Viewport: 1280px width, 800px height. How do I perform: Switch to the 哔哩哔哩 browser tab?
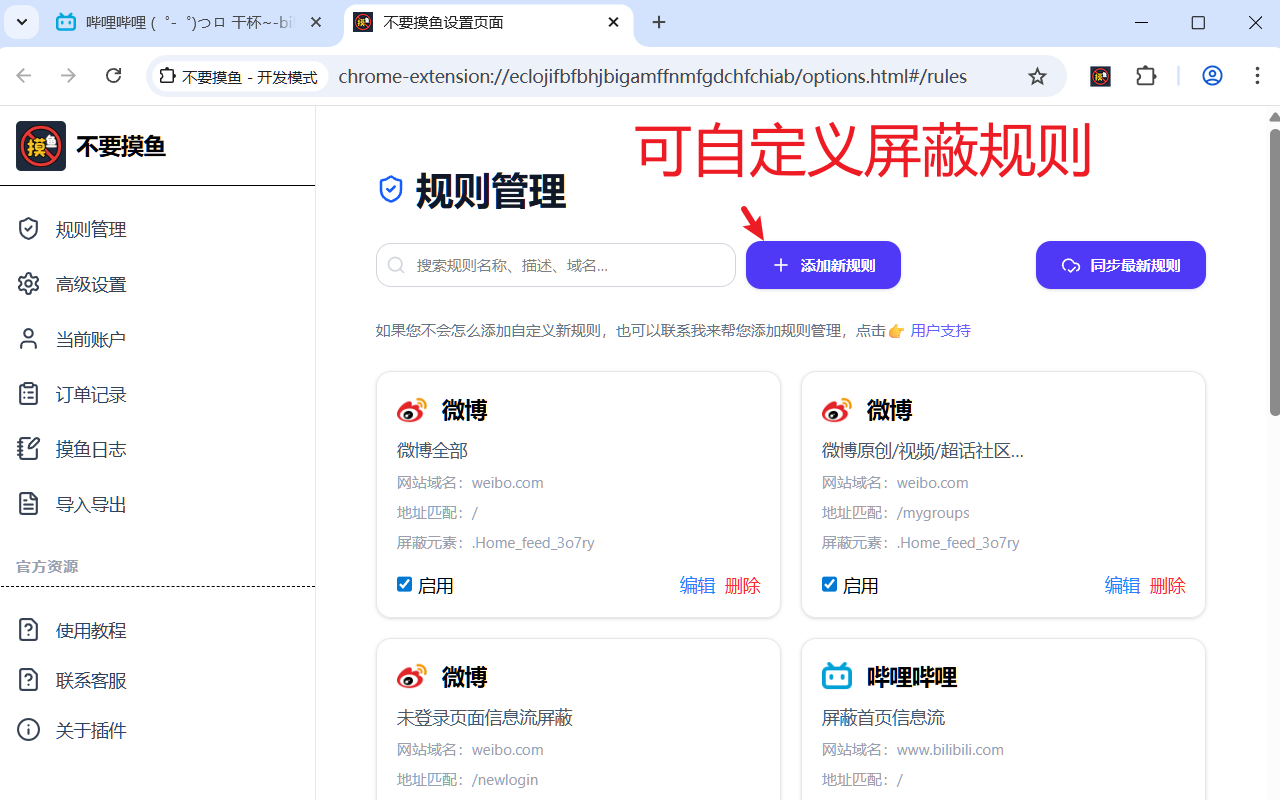pos(190,23)
